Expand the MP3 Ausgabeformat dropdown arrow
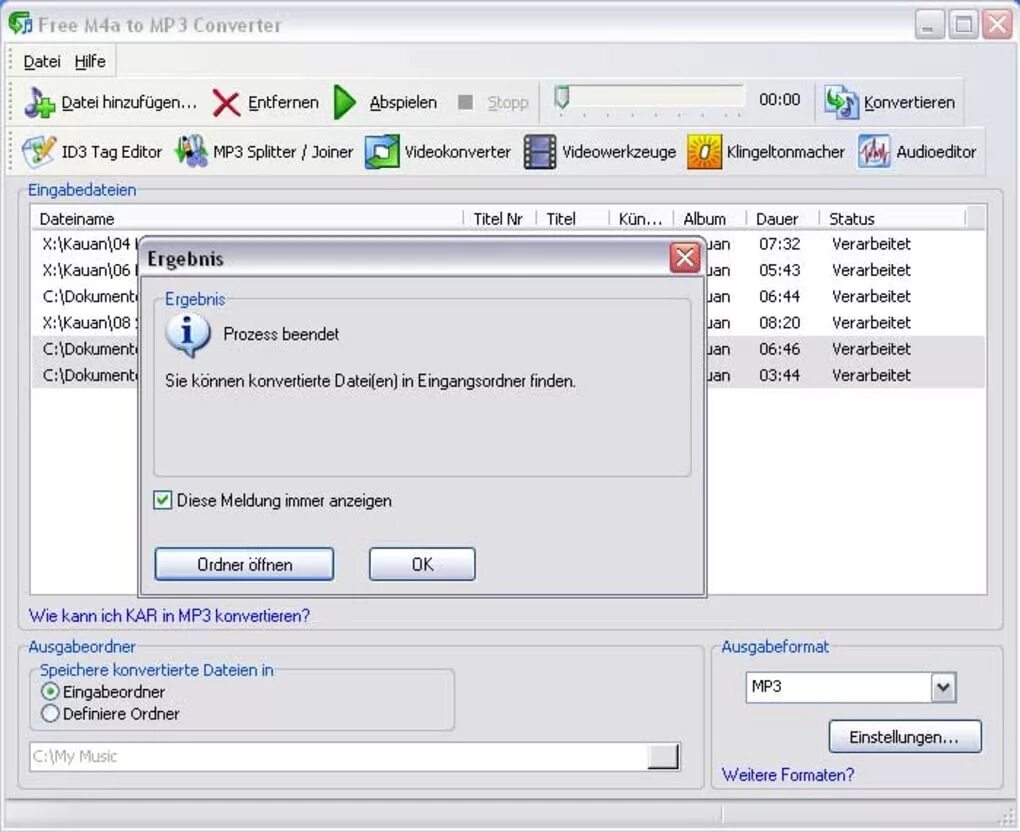 click(943, 687)
